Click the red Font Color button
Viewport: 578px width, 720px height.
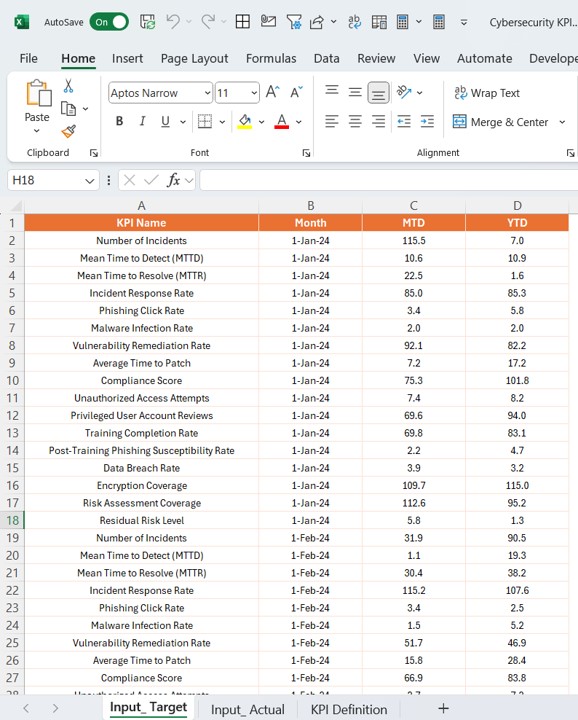coord(282,121)
